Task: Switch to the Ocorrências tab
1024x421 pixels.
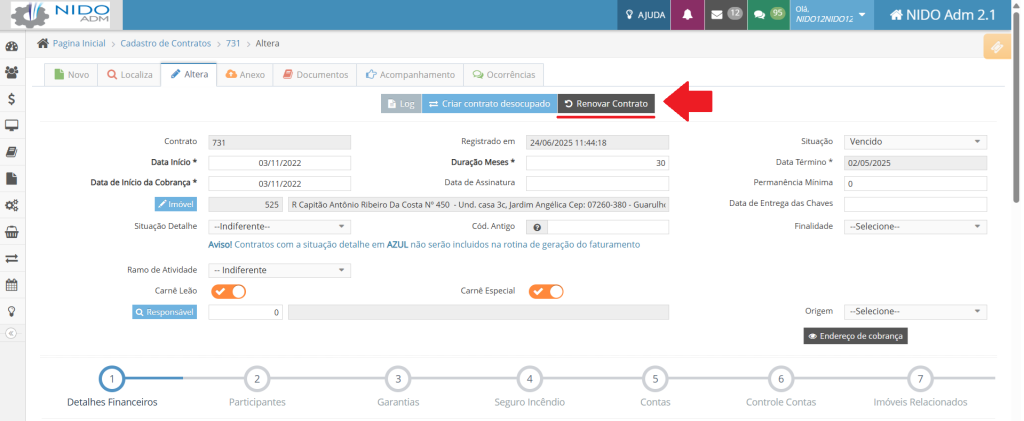Action: click(x=505, y=74)
